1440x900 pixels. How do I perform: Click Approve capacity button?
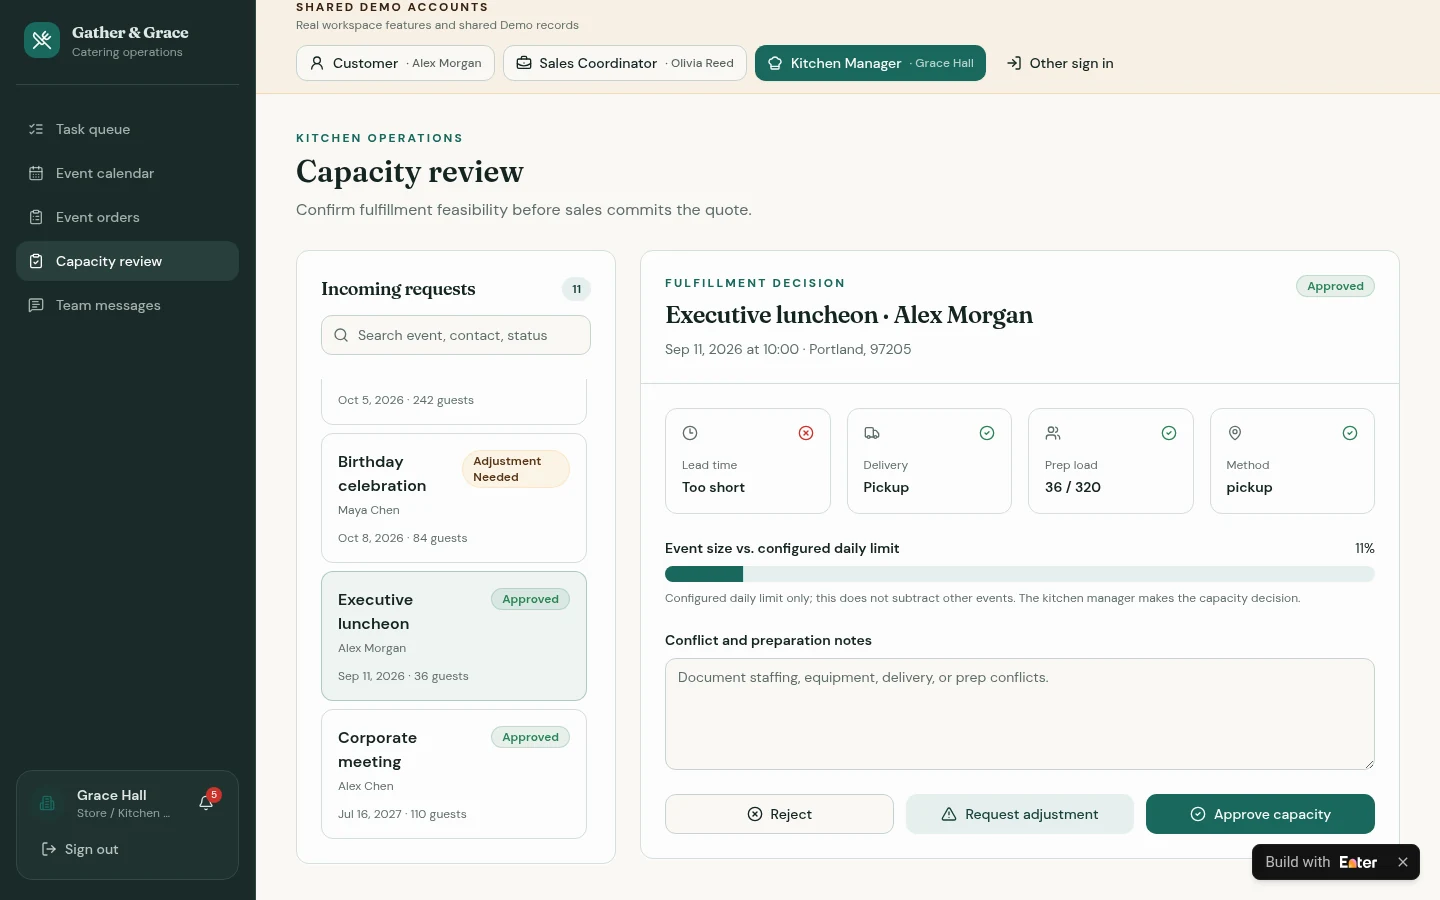click(x=1260, y=814)
